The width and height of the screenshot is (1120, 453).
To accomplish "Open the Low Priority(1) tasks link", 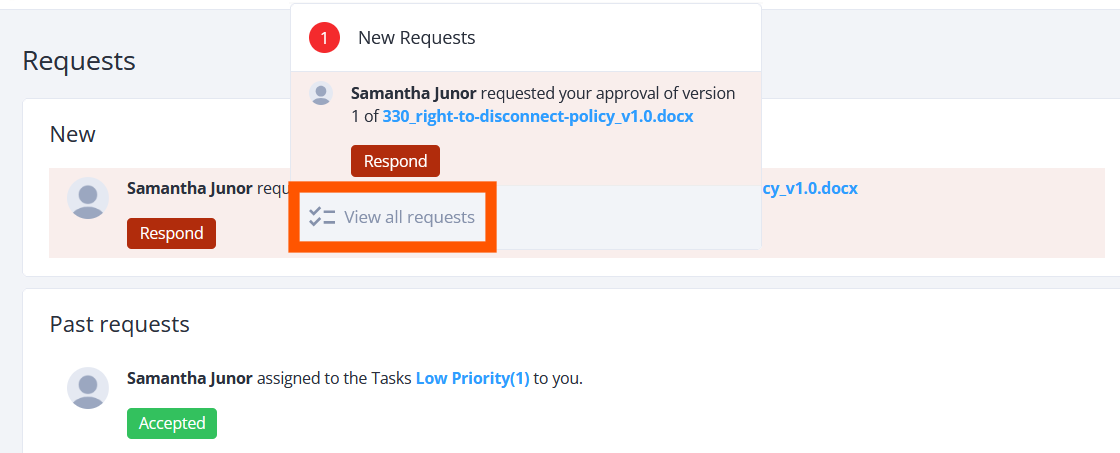I will pyautogui.click(x=472, y=378).
